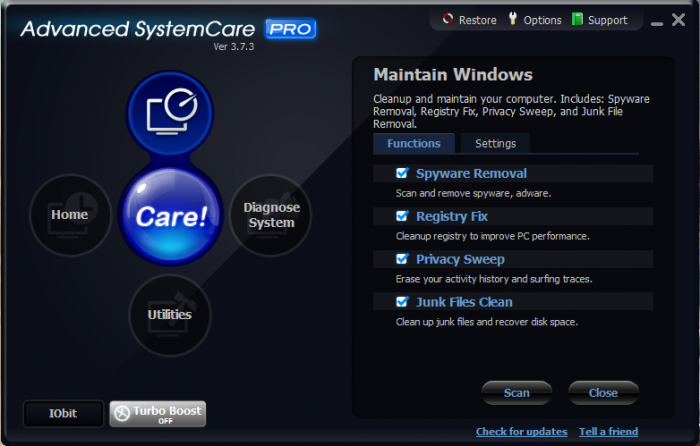Click 'Erase your activity history' description
700x446 pixels.
click(494, 279)
